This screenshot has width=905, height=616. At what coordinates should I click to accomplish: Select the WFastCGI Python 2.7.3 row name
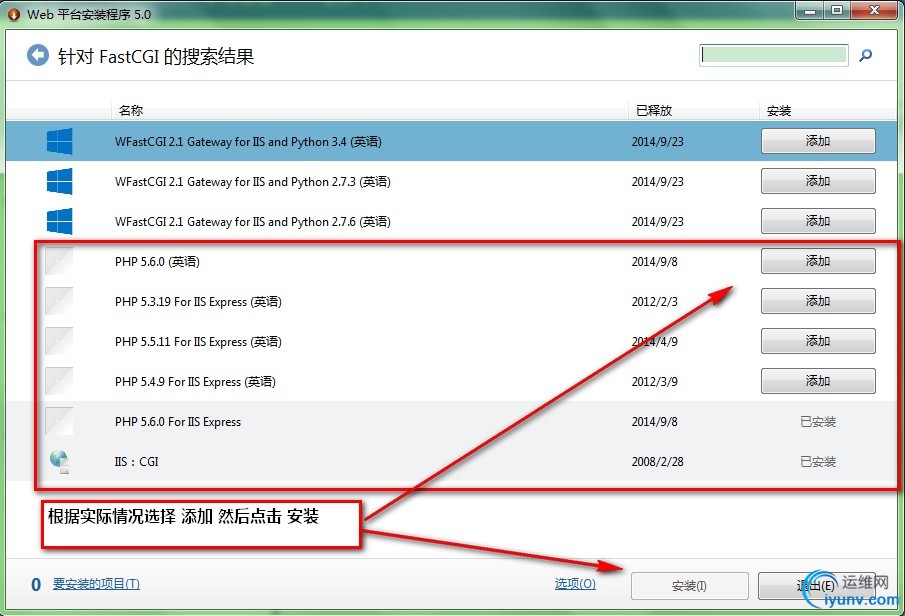(253, 182)
